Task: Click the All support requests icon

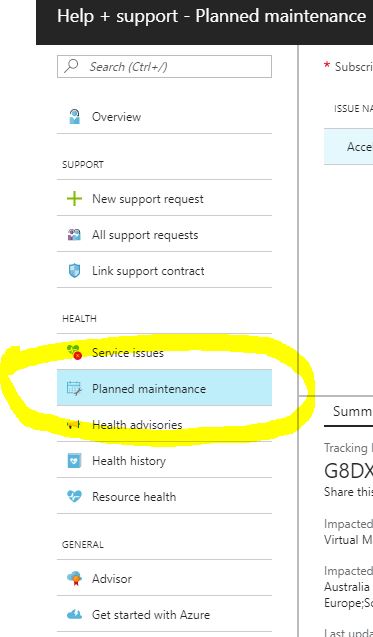Action: coord(74,235)
